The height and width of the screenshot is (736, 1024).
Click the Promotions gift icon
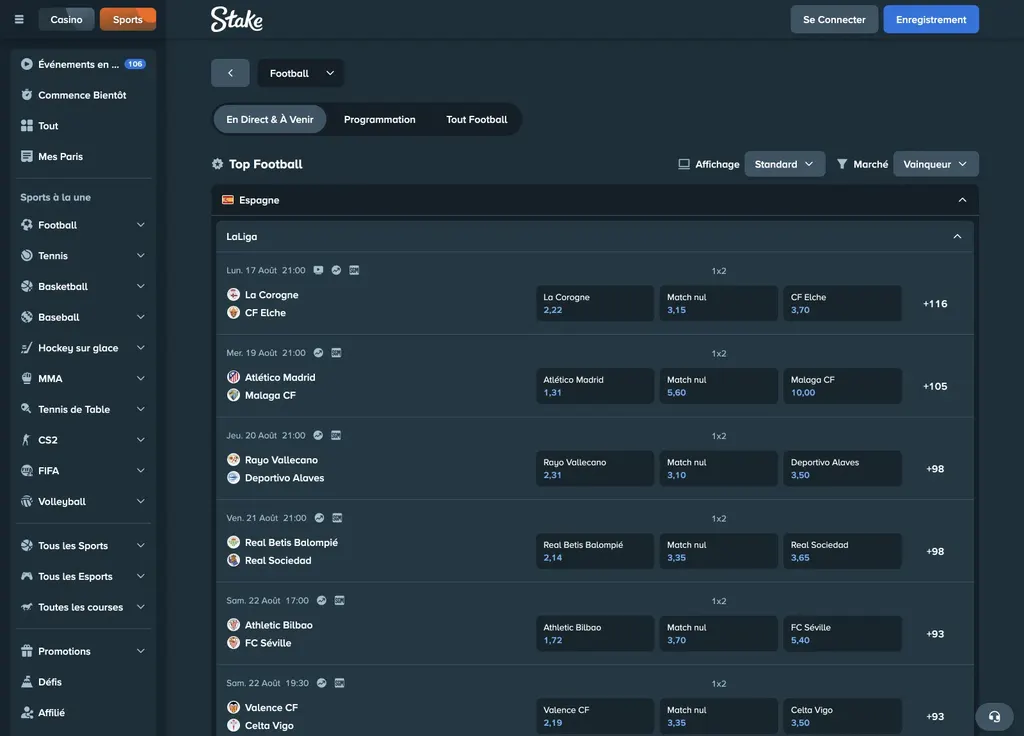coord(27,651)
